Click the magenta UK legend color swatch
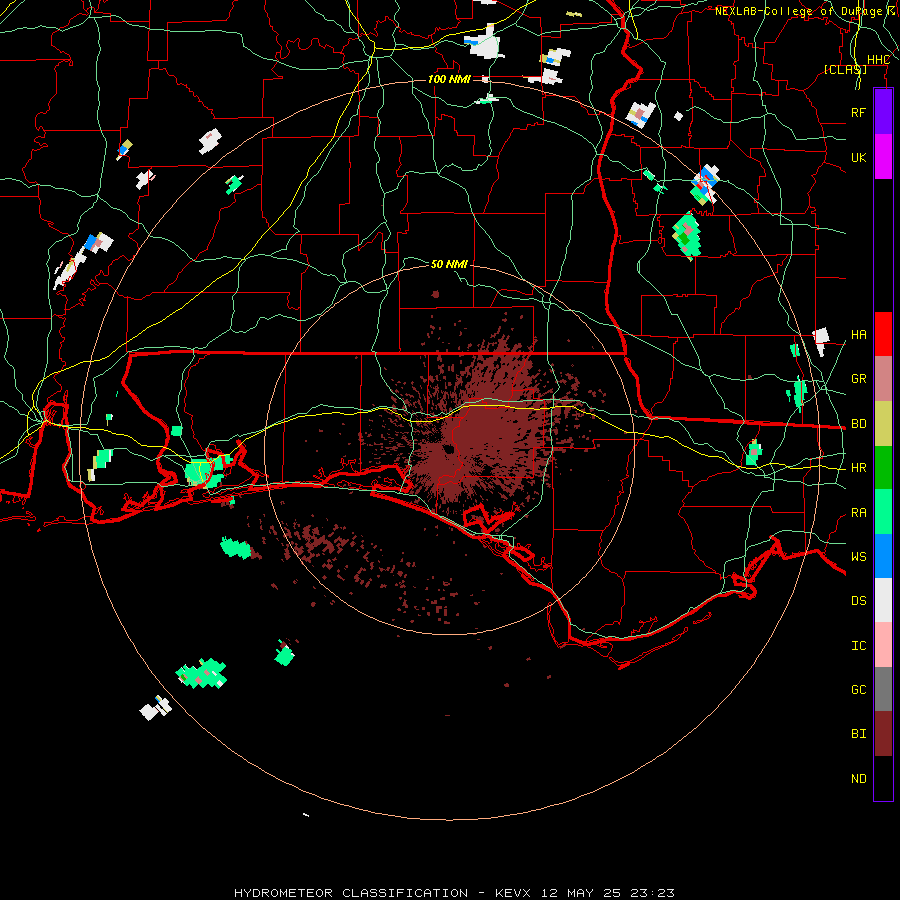 coord(883,157)
